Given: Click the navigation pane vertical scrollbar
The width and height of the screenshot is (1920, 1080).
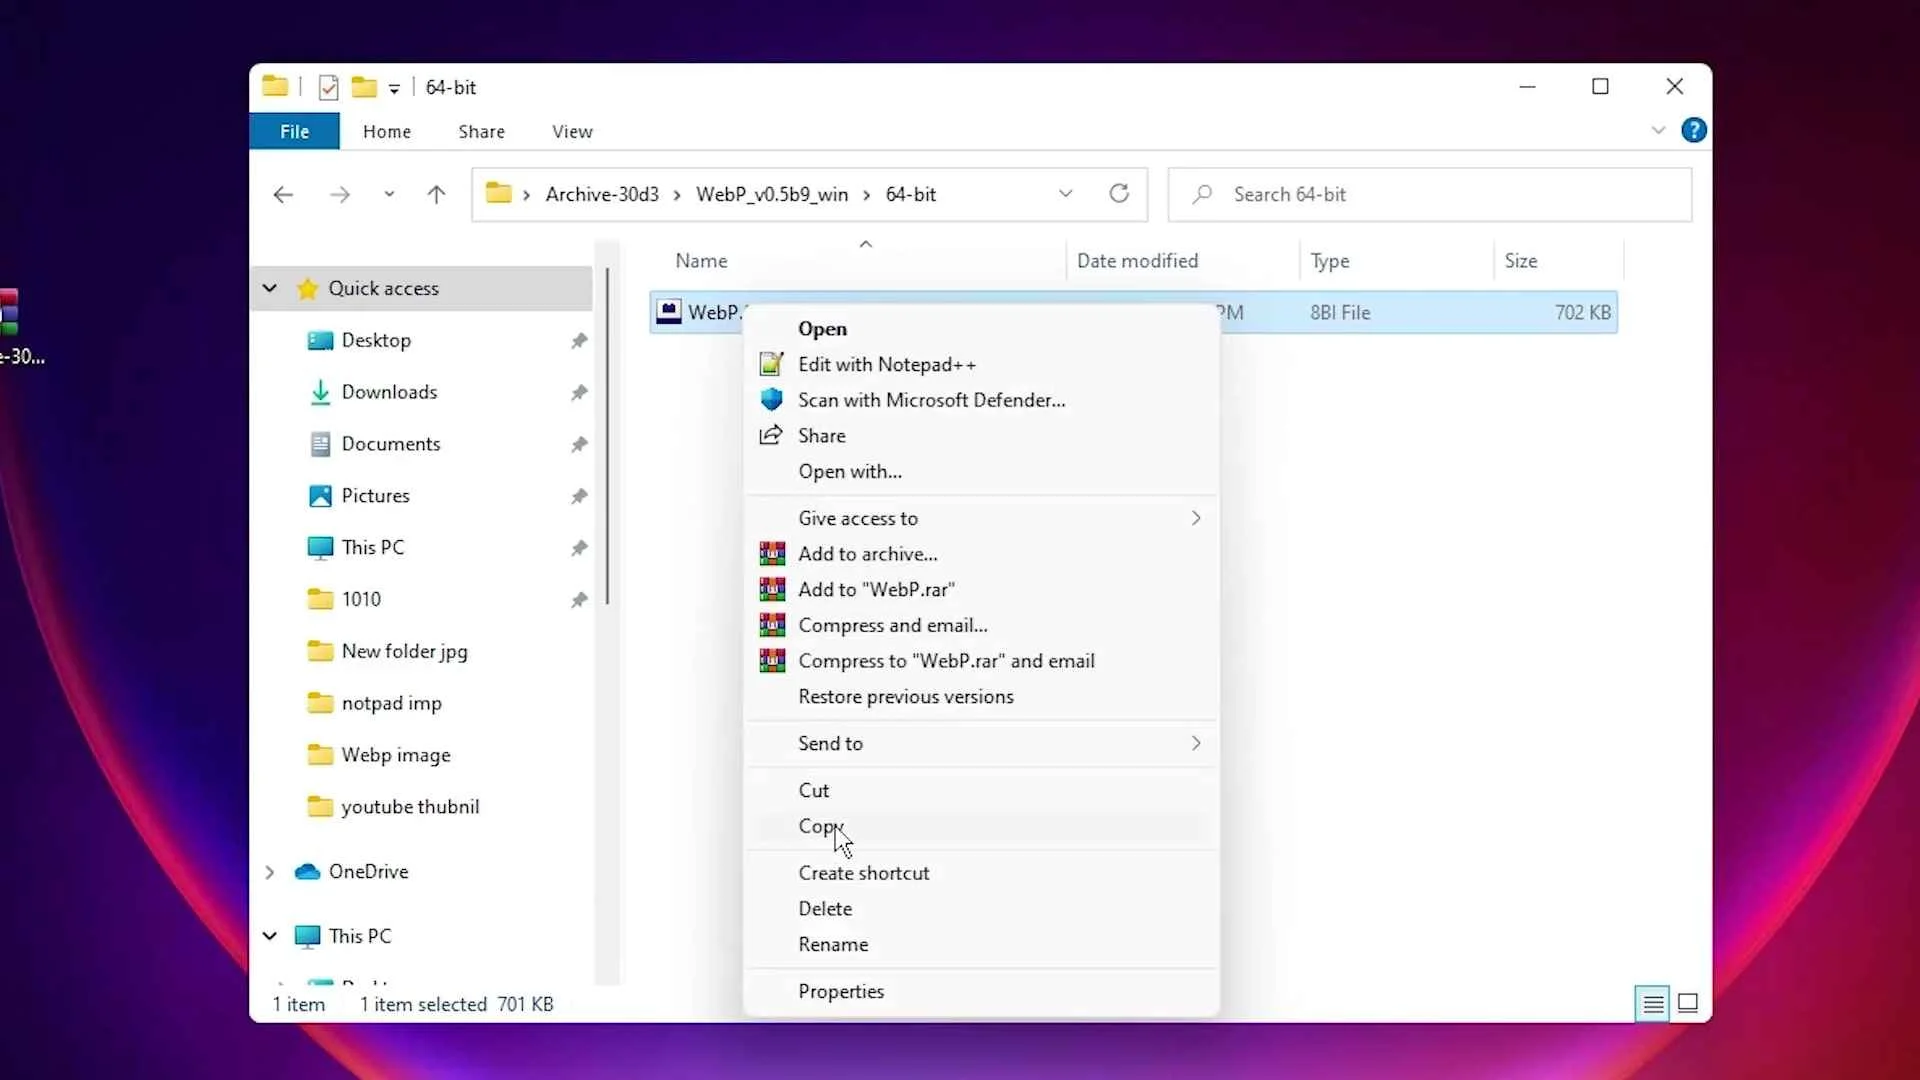Looking at the screenshot, I should point(607,437).
